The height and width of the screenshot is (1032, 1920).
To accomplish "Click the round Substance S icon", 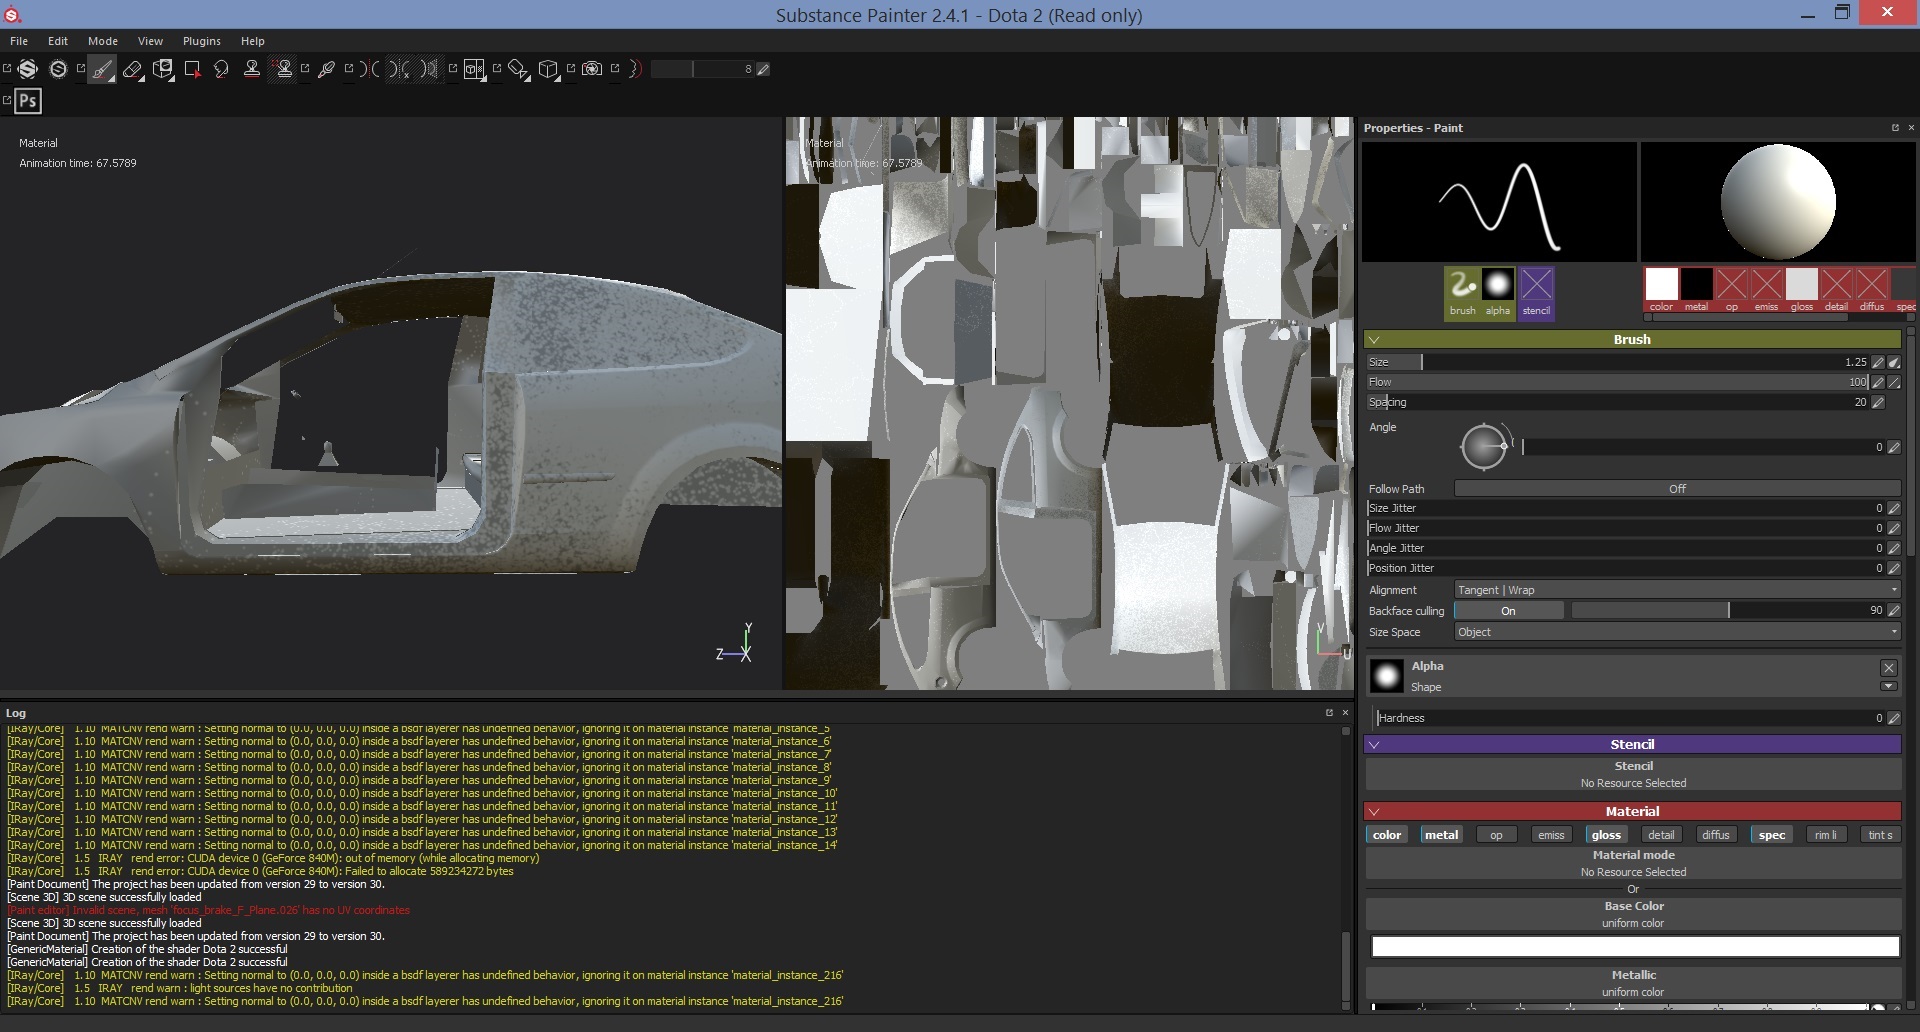I will pos(58,69).
